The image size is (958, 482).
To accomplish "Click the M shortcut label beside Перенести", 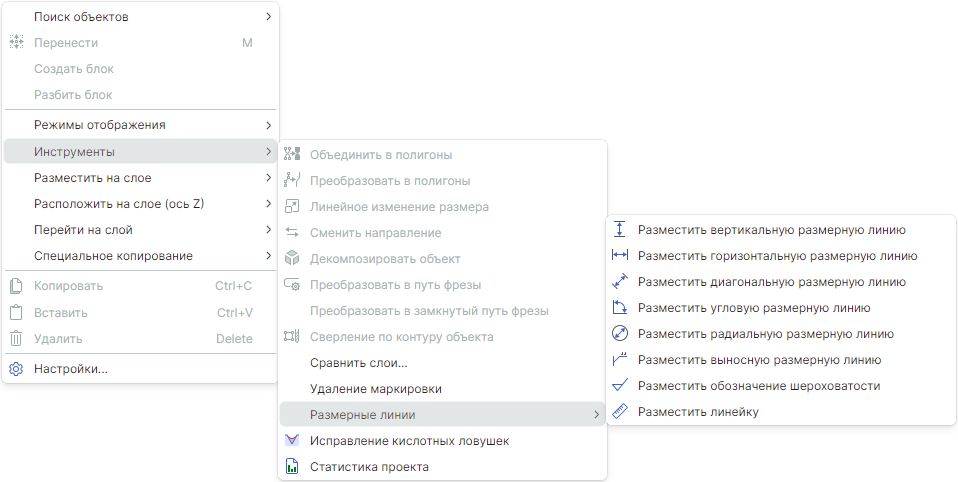I will pos(247,43).
